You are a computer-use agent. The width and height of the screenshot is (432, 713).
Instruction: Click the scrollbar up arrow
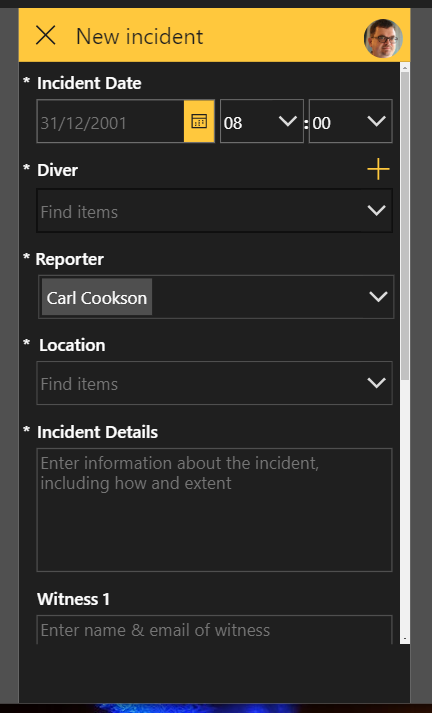pos(405,67)
